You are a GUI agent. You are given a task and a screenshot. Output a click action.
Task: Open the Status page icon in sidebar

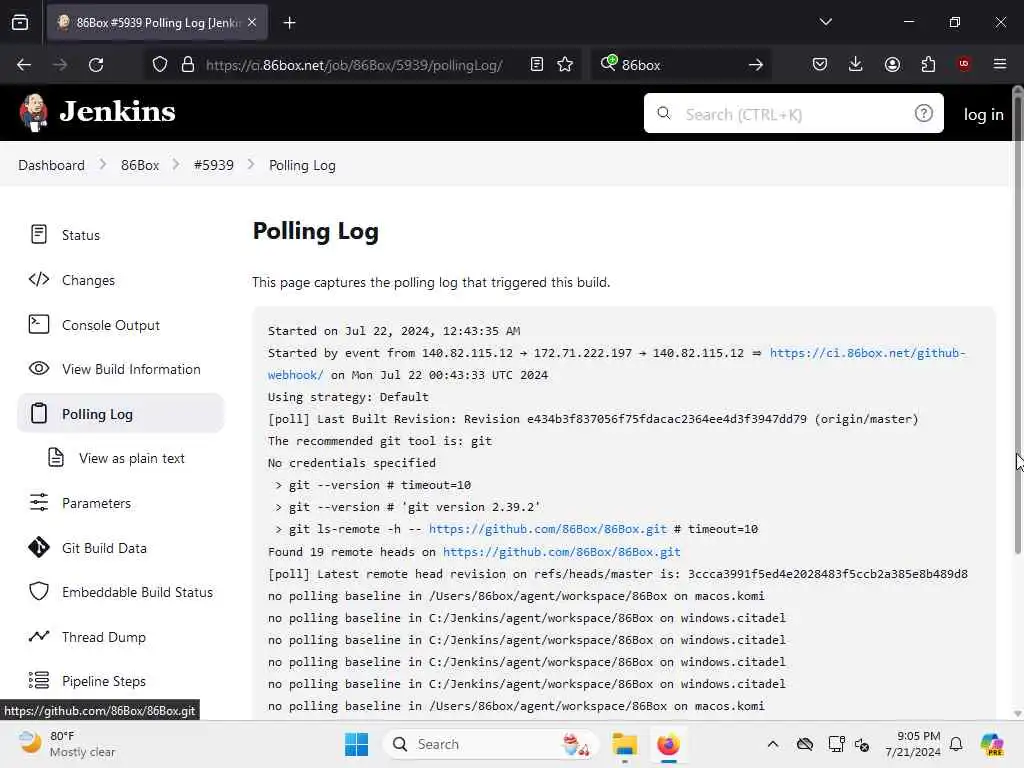pyautogui.click(x=39, y=234)
